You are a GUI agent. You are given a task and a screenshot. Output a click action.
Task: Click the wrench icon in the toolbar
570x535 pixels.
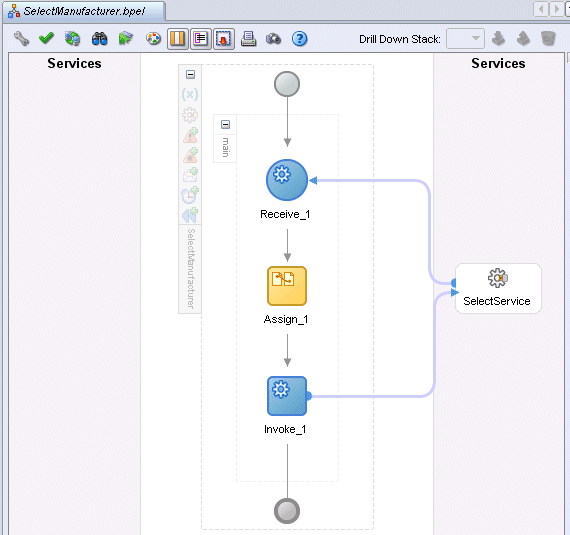pos(21,39)
